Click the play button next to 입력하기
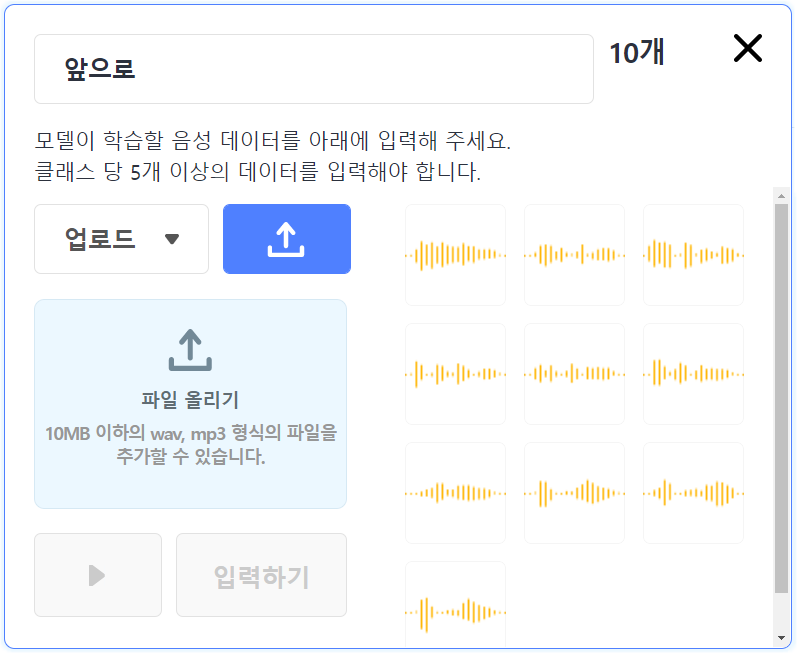Image resolution: width=797 pixels, height=653 pixels. [98, 575]
